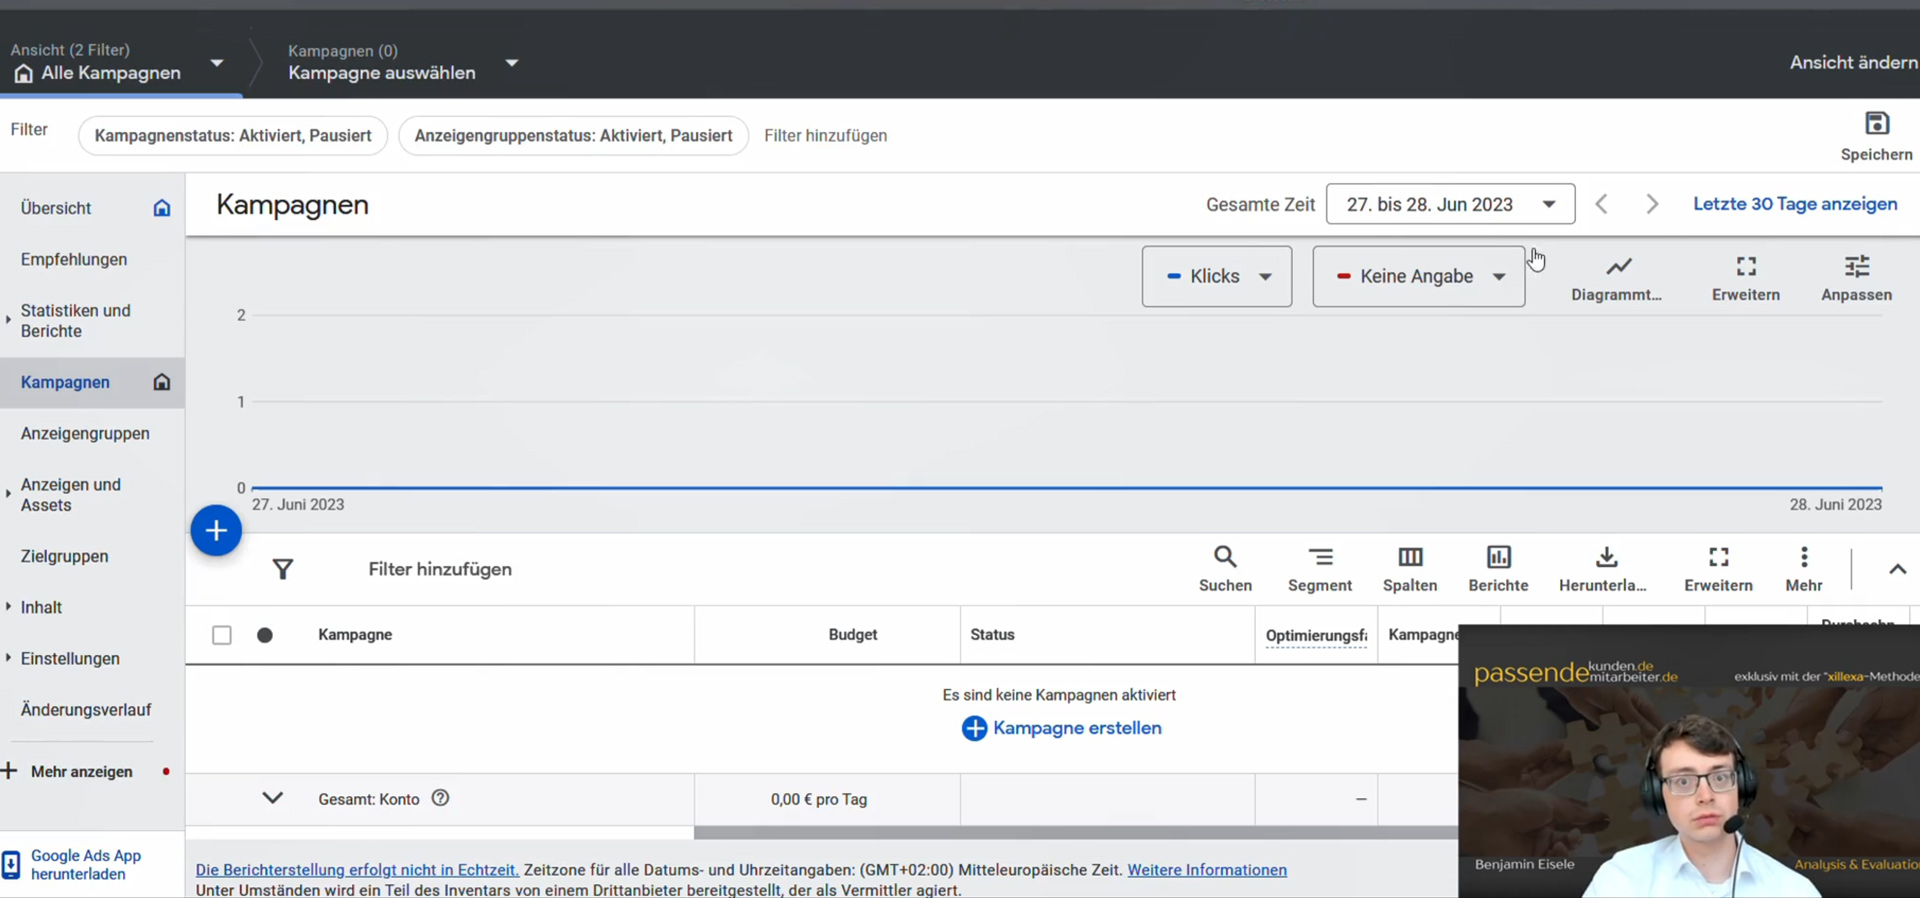
Task: Open Weitere Informationen link
Action: click(1207, 870)
